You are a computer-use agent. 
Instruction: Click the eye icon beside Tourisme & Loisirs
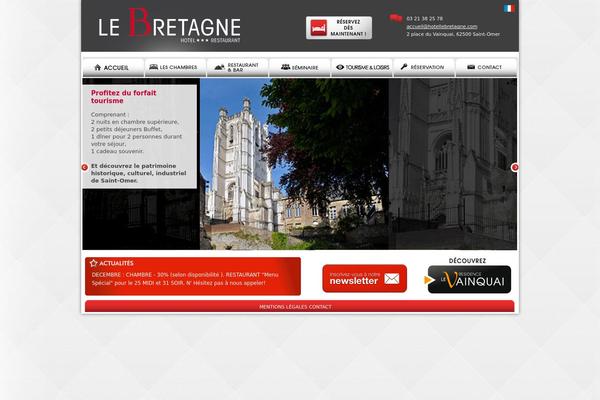click(340, 67)
